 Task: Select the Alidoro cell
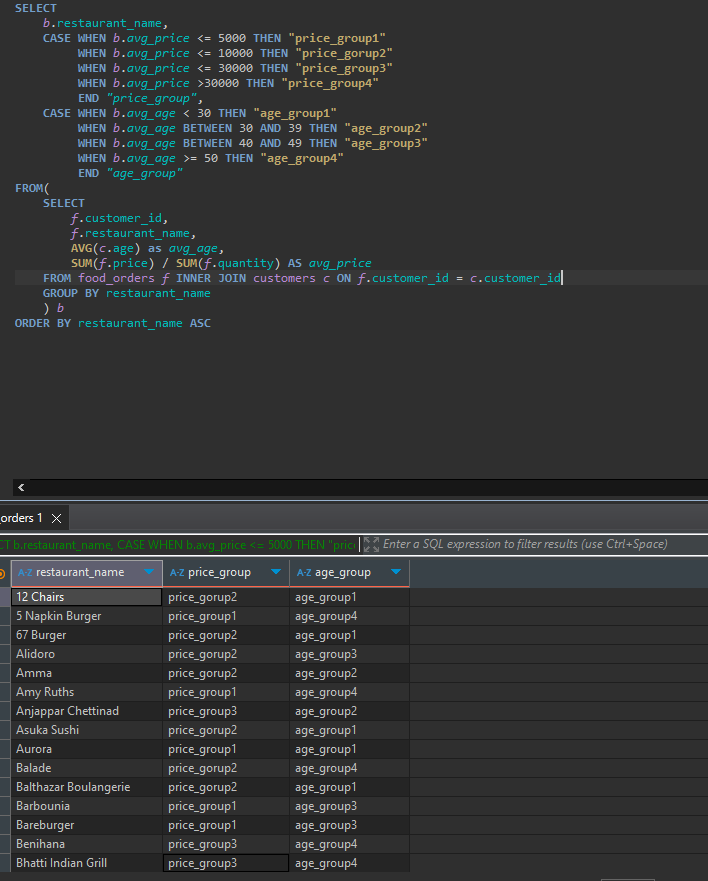pyautogui.click(x=87, y=654)
